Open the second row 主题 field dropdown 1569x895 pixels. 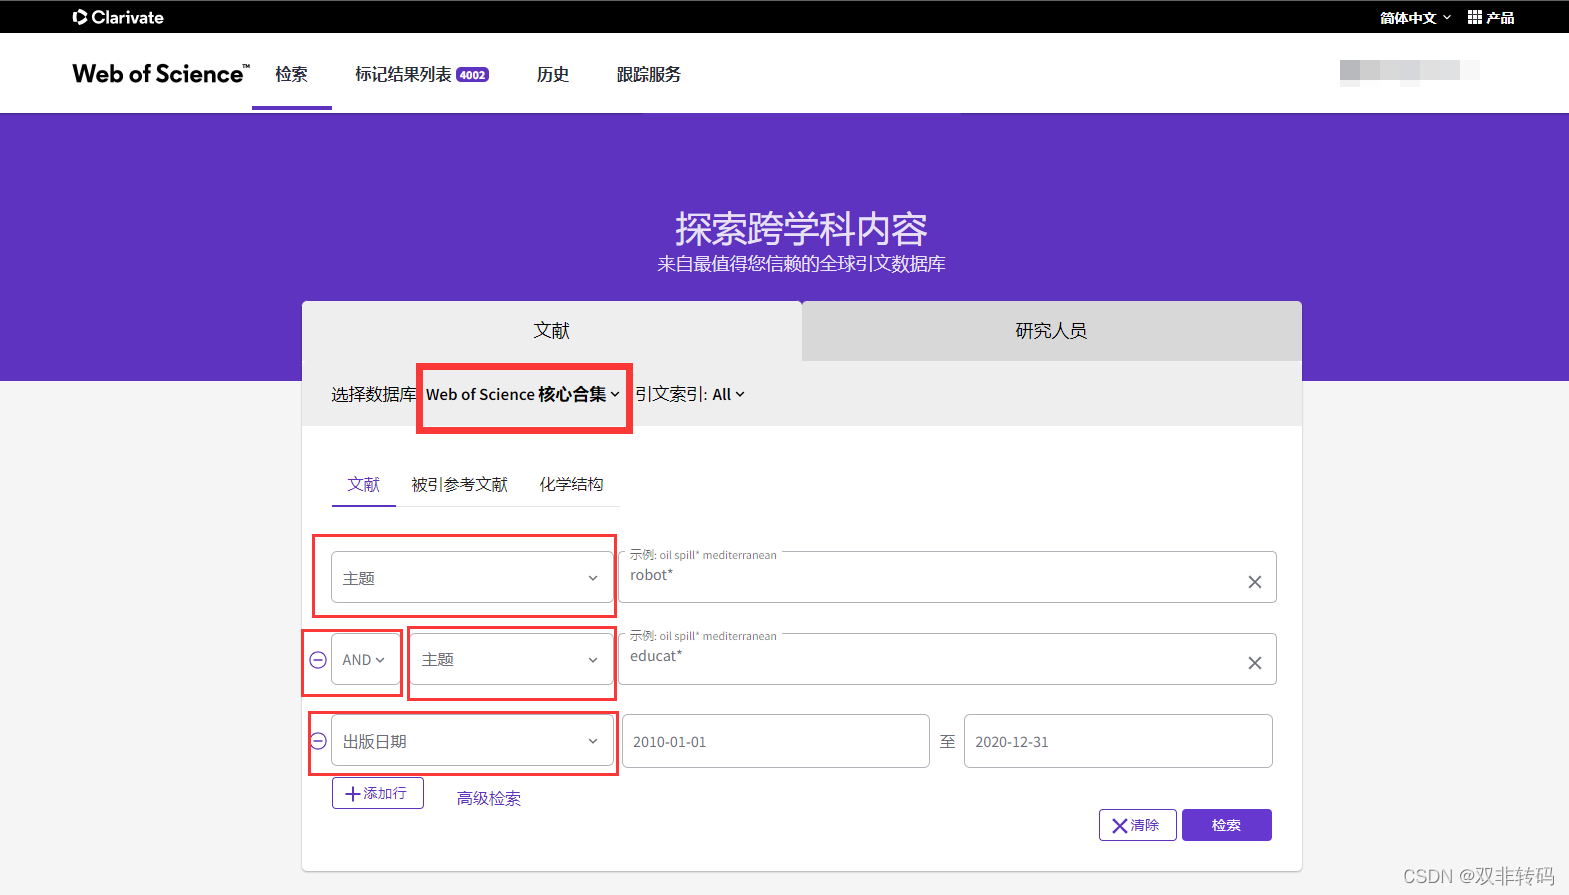pos(511,659)
